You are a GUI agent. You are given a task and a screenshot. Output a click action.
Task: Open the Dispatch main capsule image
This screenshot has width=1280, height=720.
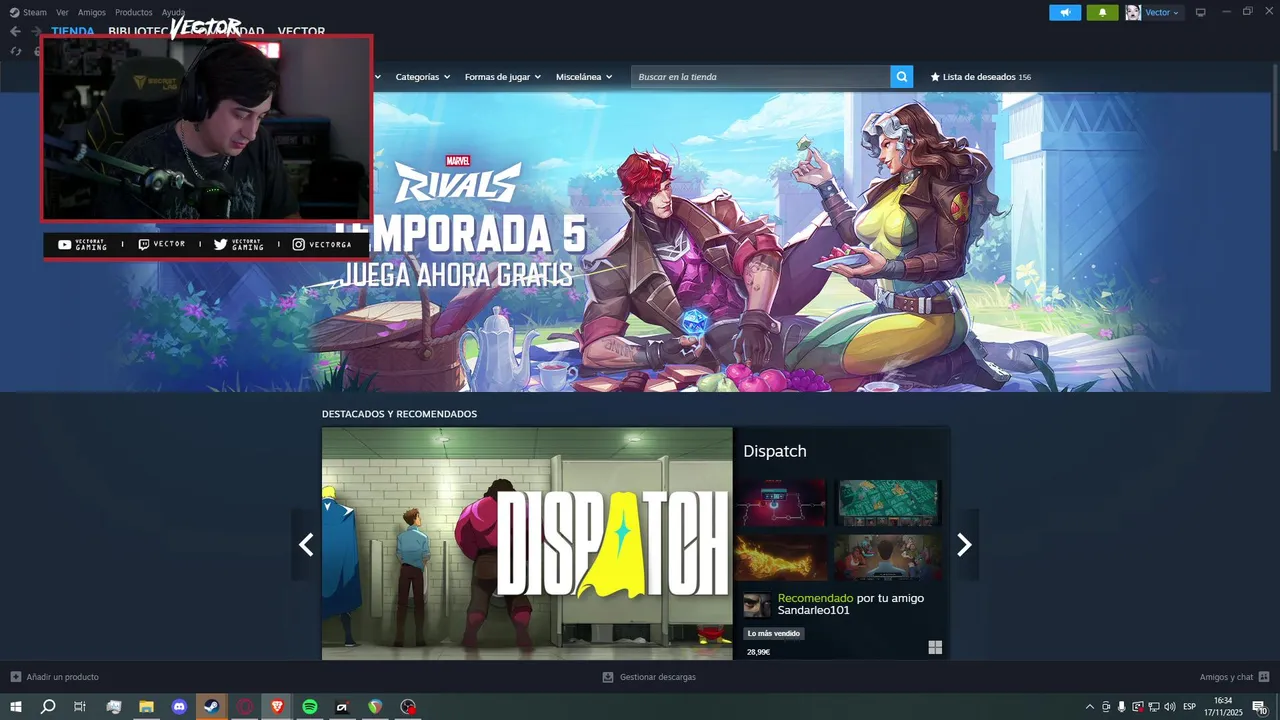[527, 544]
